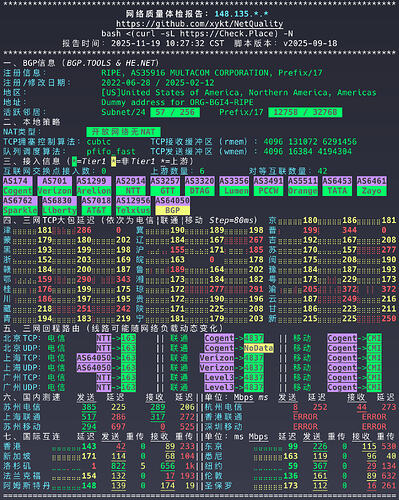Open the github.com/xykt/NetQuality link
This screenshot has width=399, height=500.
click(x=199, y=24)
